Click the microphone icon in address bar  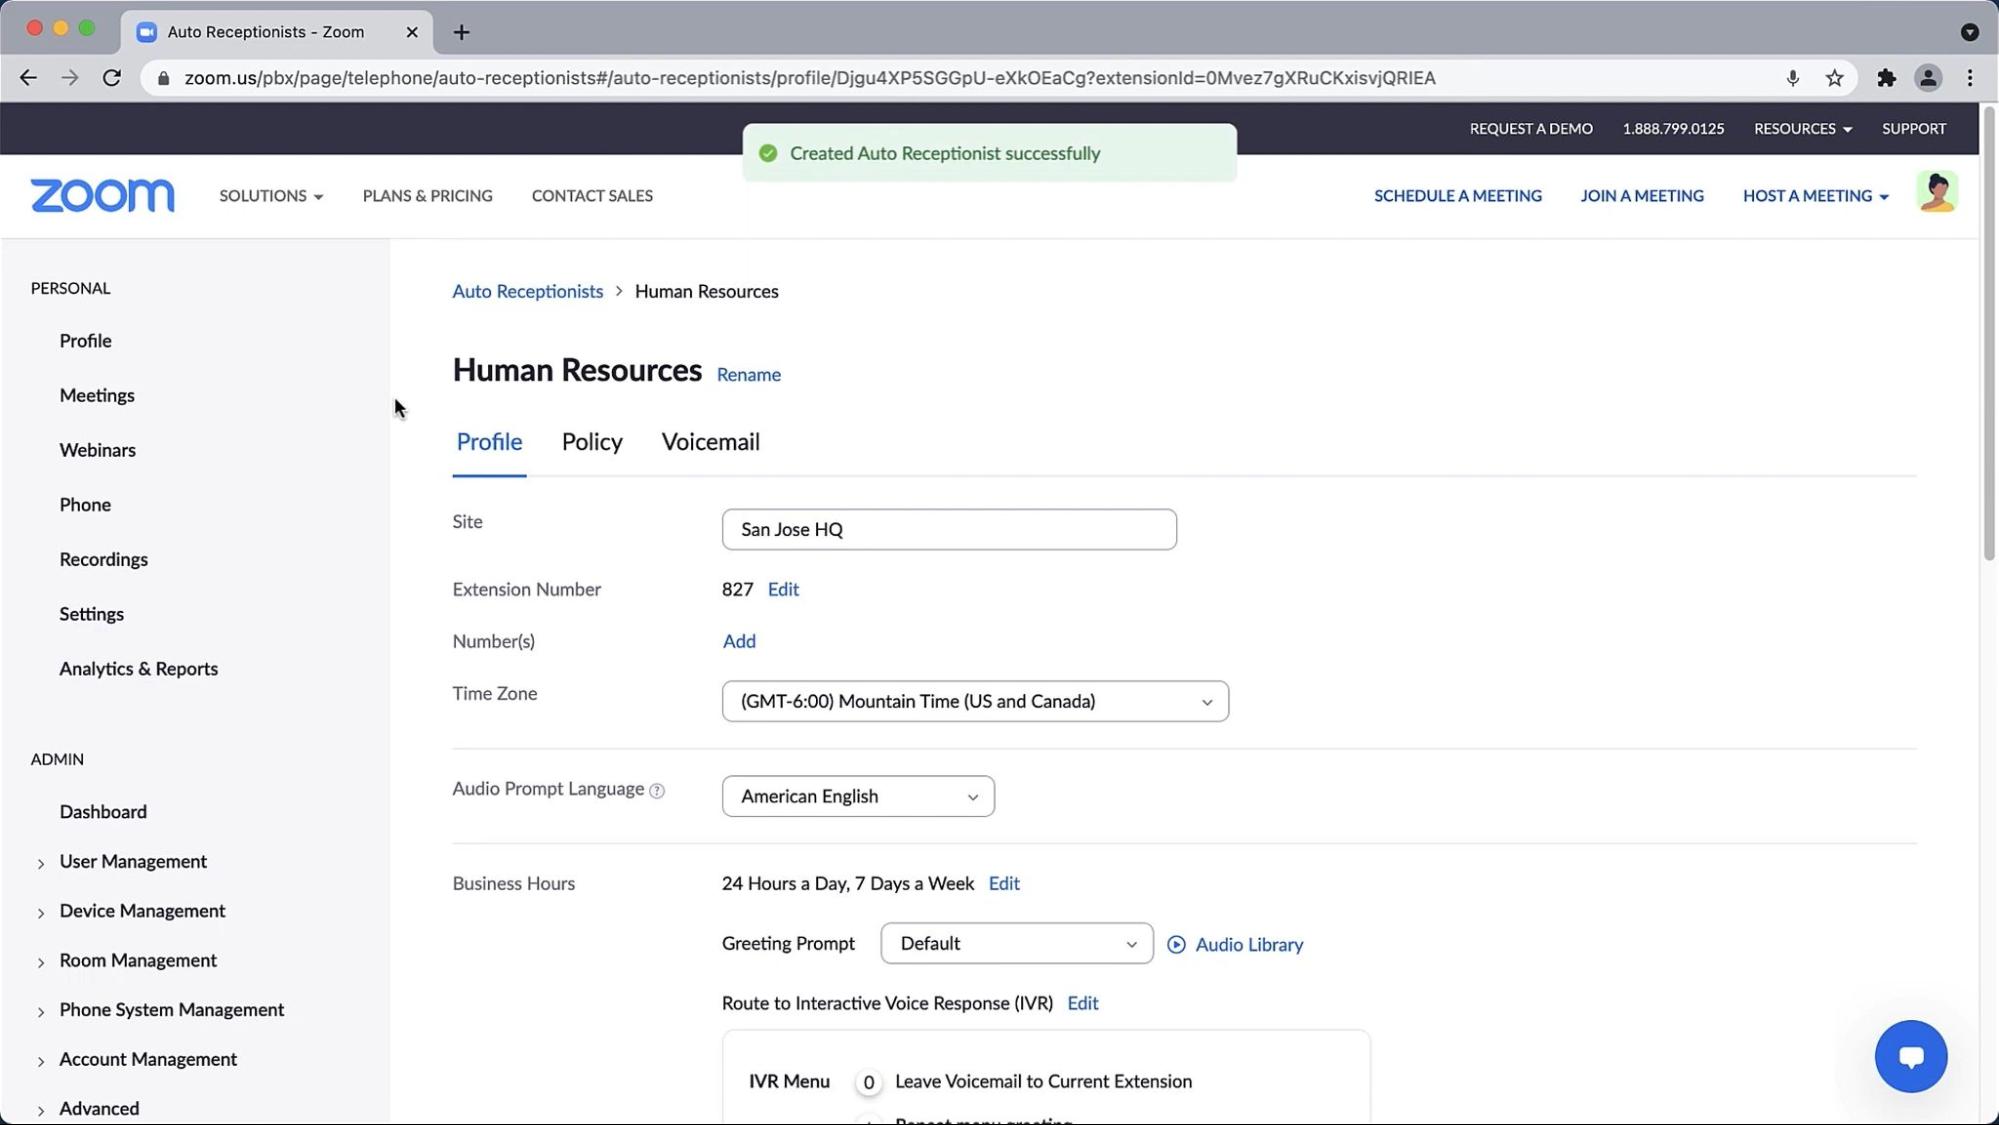(x=1792, y=78)
